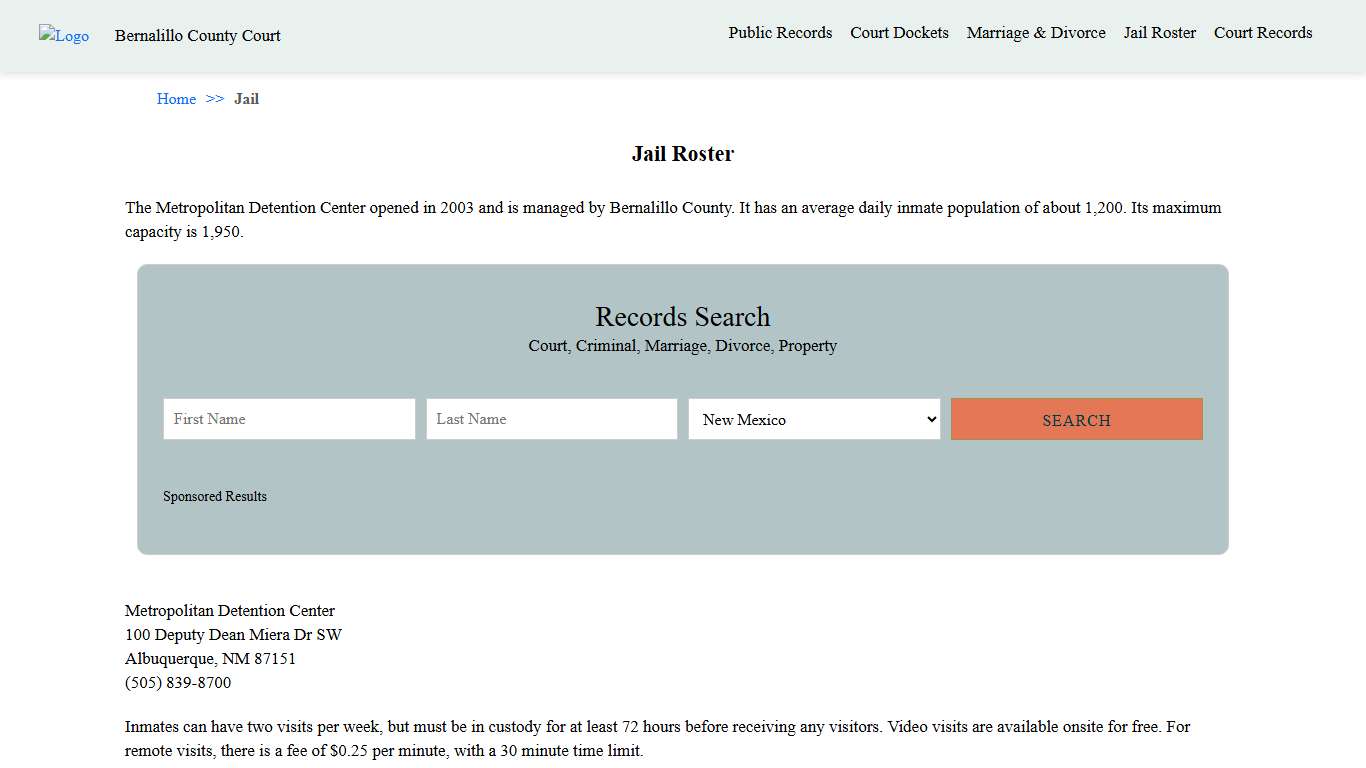Click the Records Search heading
This screenshot has width=1366, height=768.
[682, 317]
